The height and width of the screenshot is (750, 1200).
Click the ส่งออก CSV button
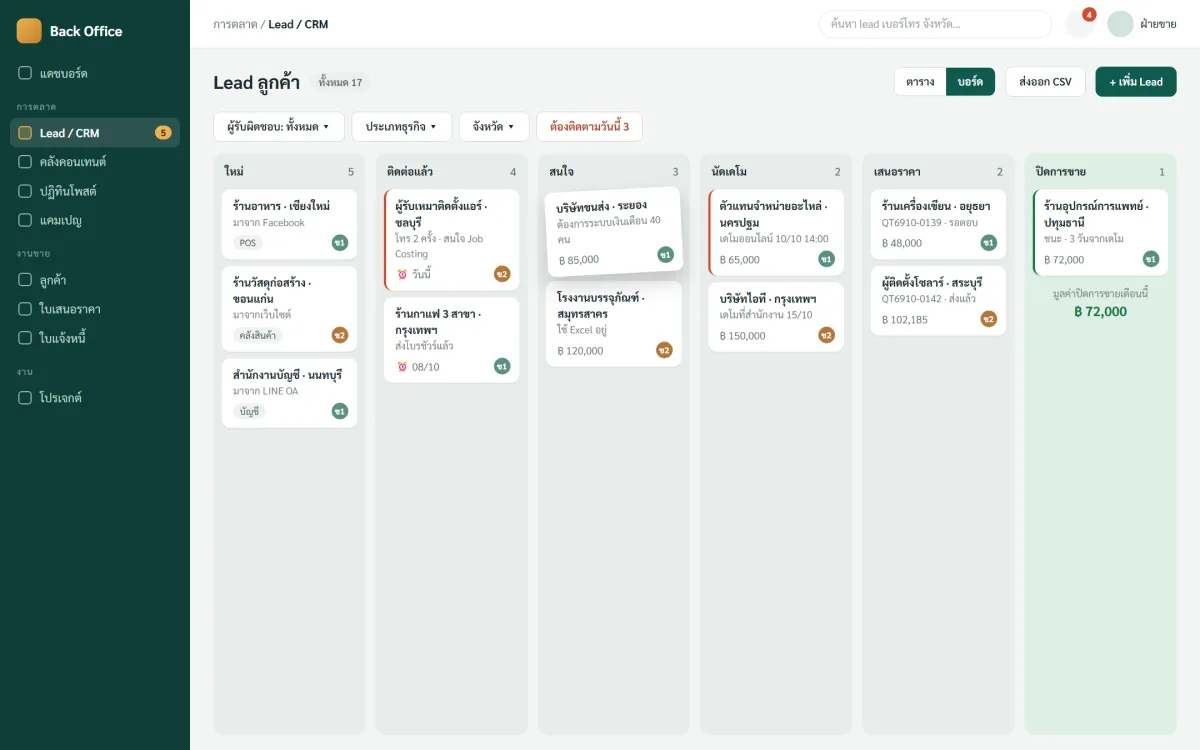coord(1045,82)
